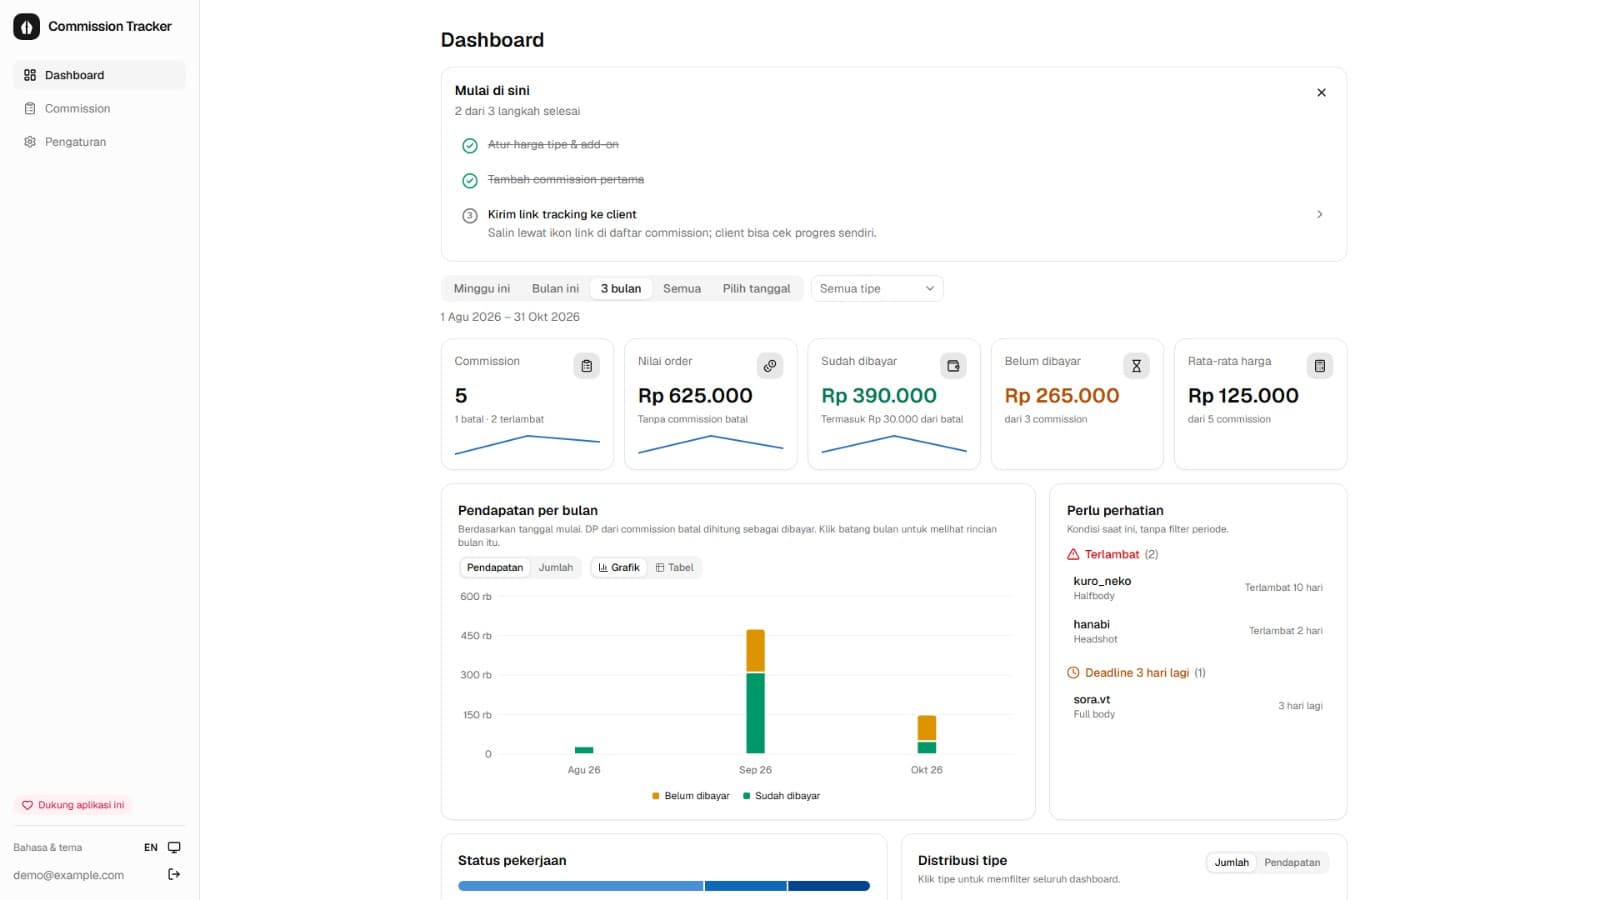Click step 3 circle icon
This screenshot has width=1600, height=900.
click(470, 215)
